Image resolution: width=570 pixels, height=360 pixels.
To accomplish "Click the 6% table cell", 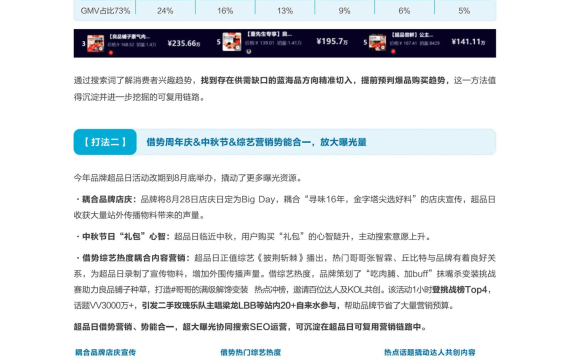I will click(404, 11).
